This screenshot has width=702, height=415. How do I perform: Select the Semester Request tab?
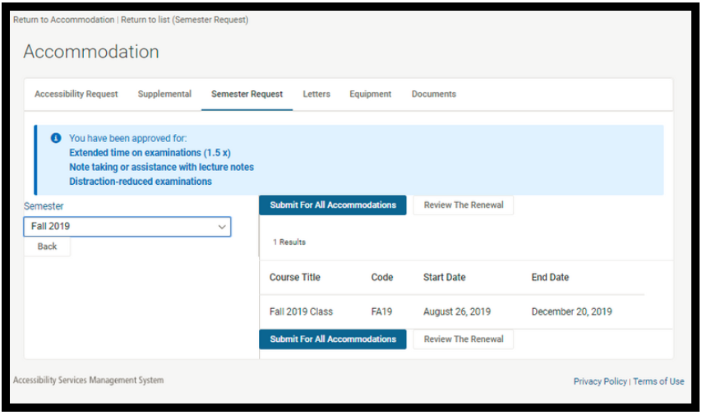click(246, 94)
